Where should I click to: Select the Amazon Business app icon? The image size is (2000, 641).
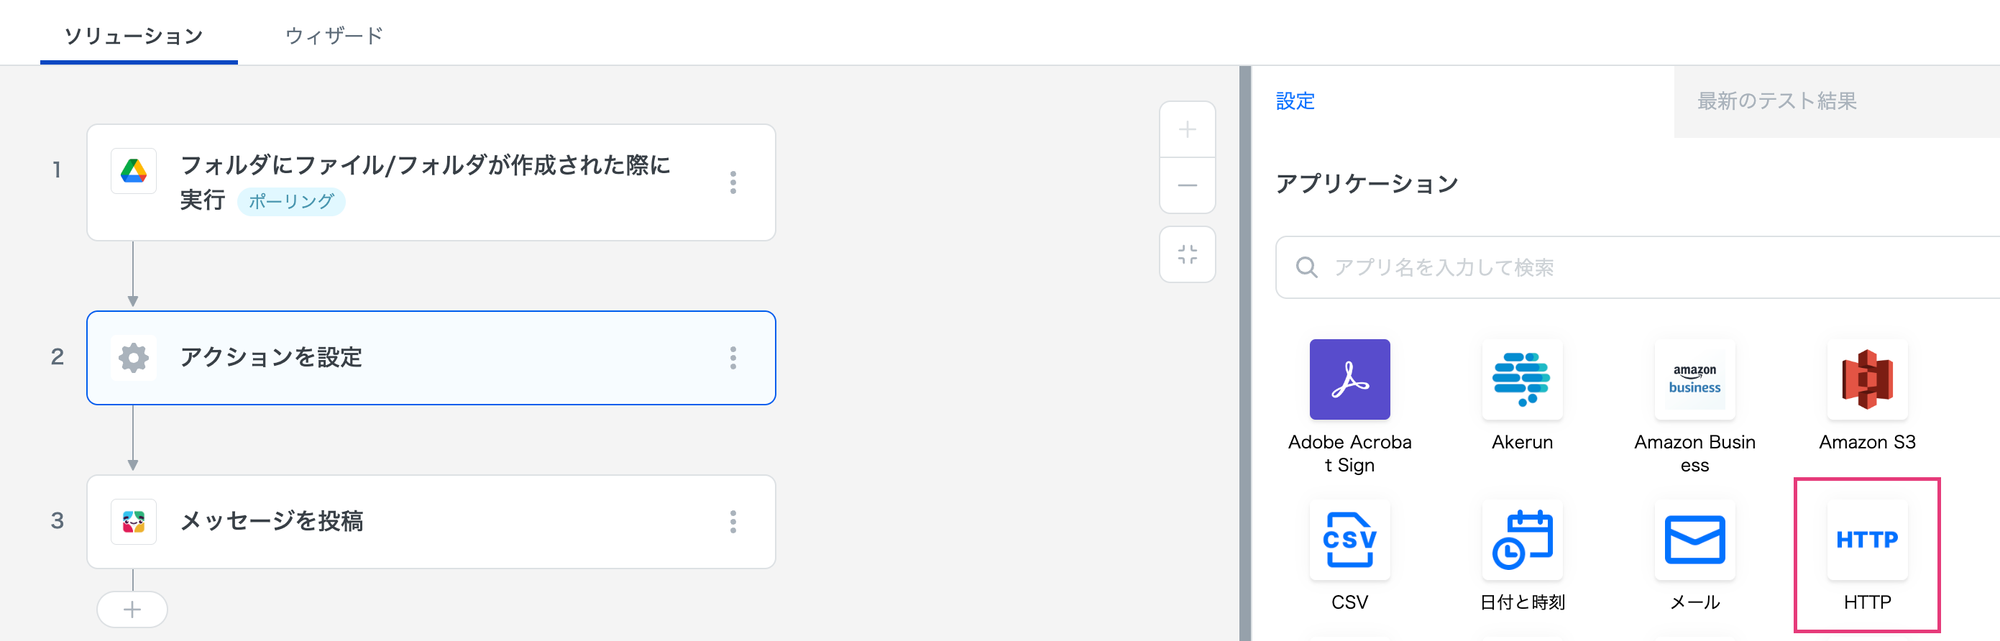click(x=1694, y=380)
